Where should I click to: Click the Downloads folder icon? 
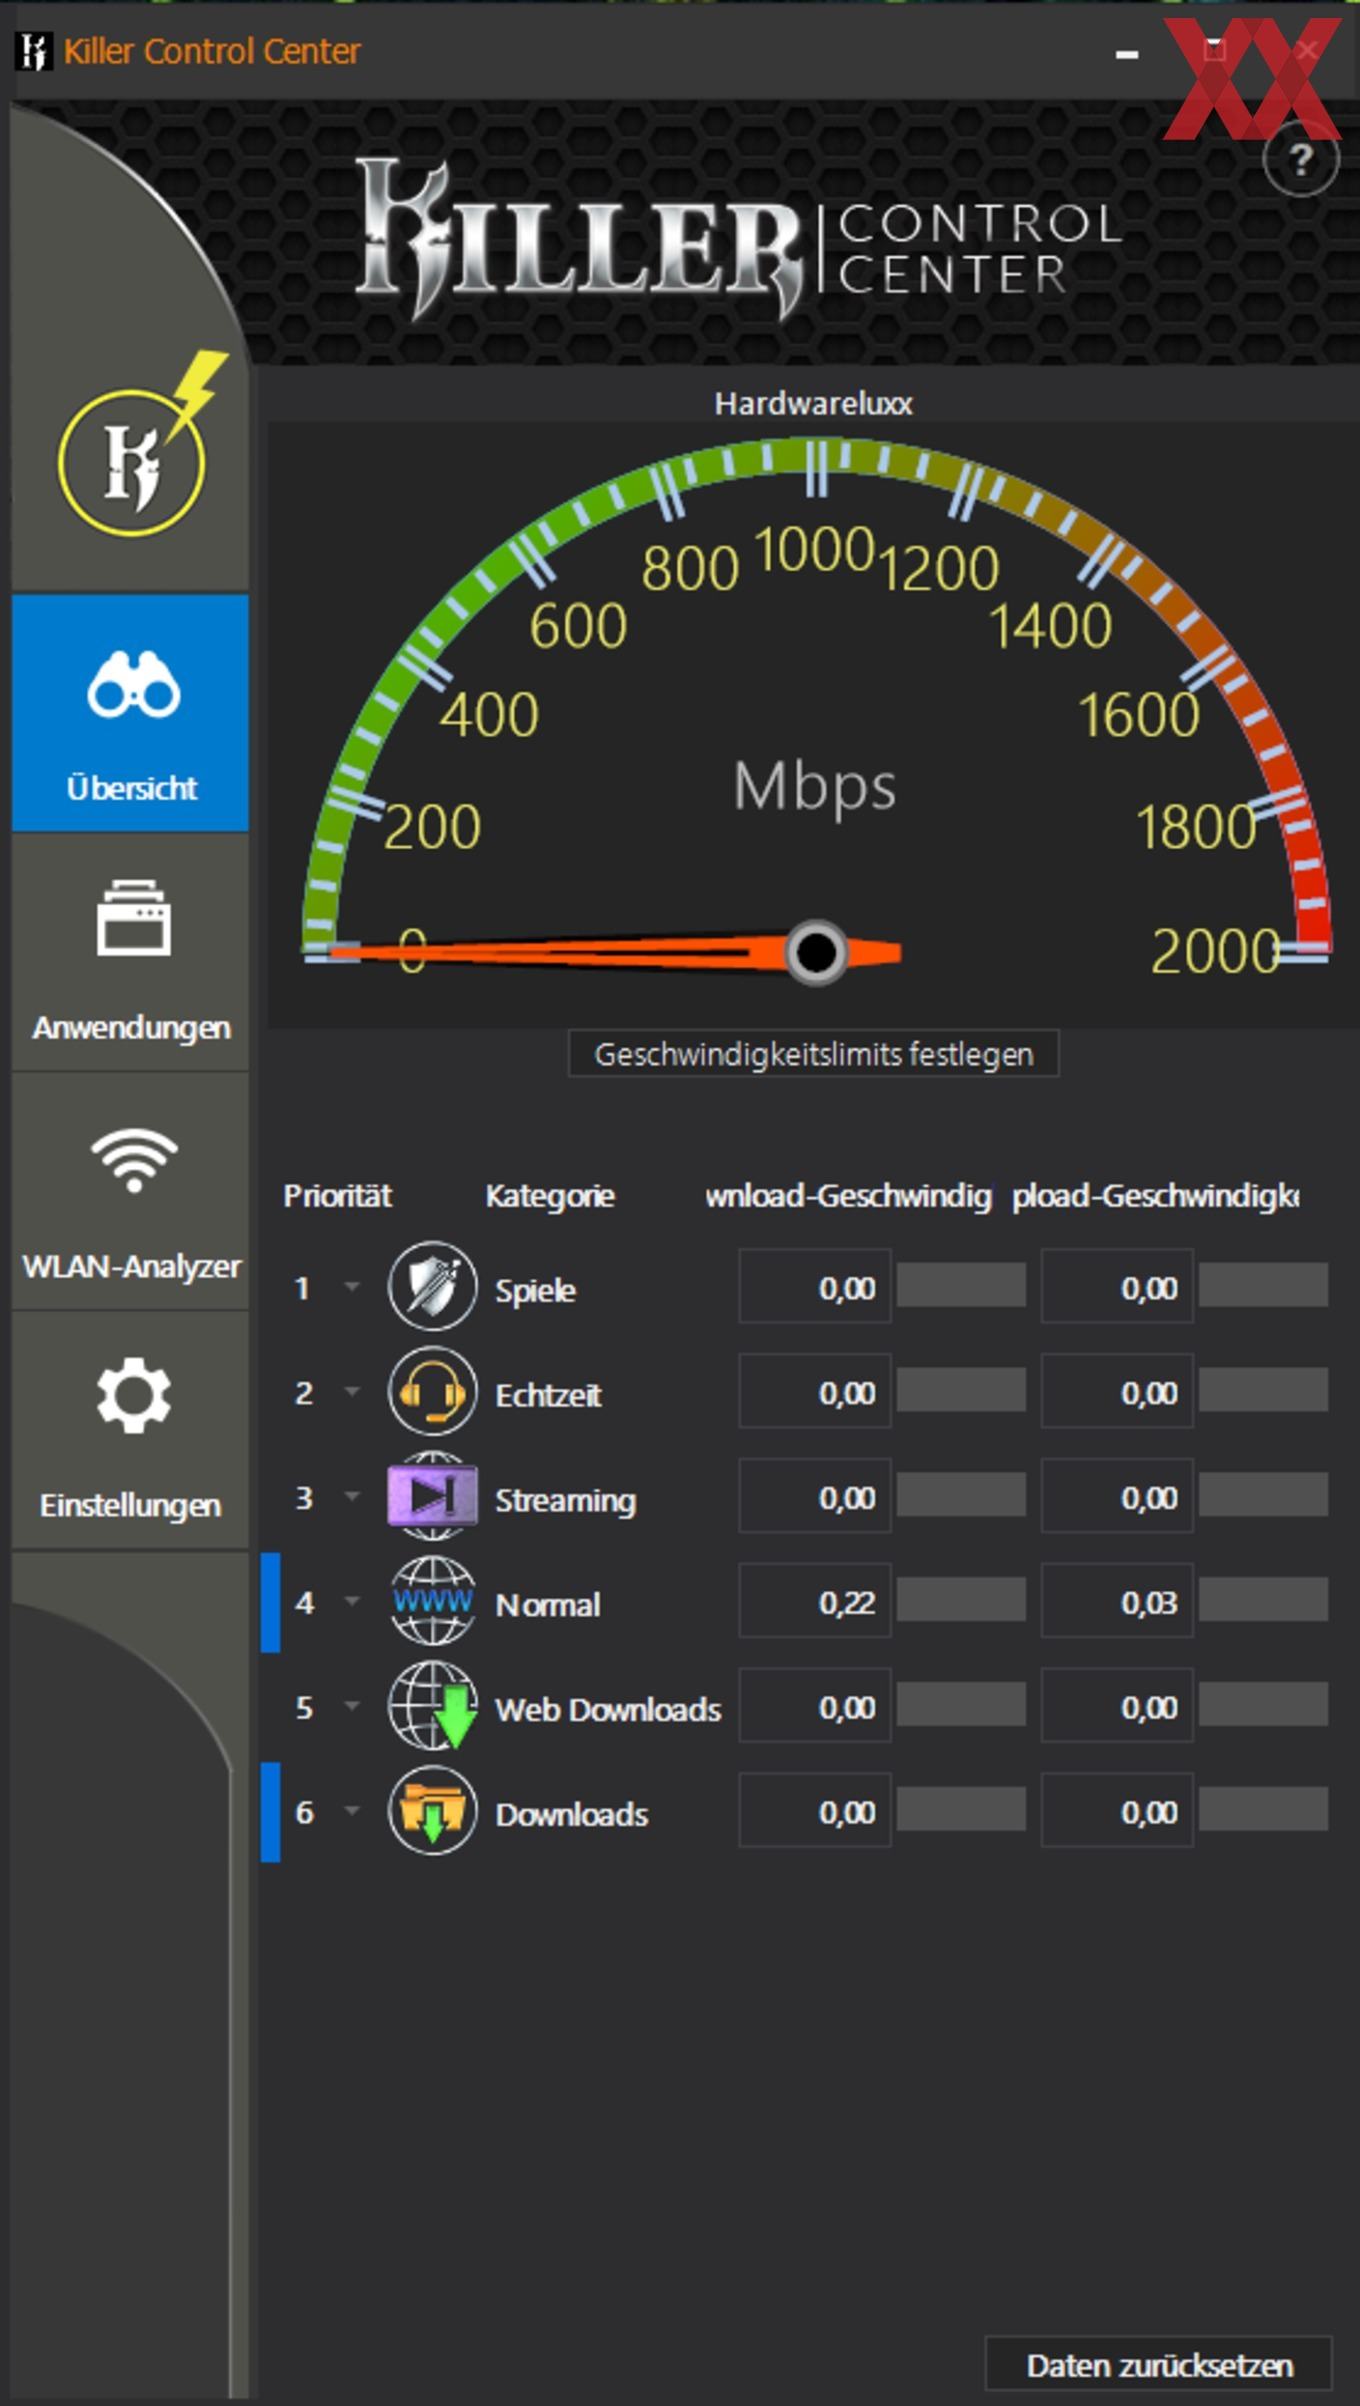pos(432,1811)
